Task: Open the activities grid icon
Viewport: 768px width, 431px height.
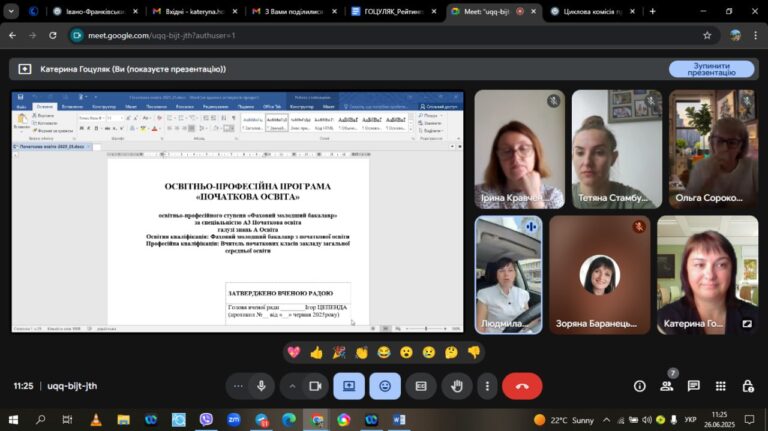Action: point(720,386)
